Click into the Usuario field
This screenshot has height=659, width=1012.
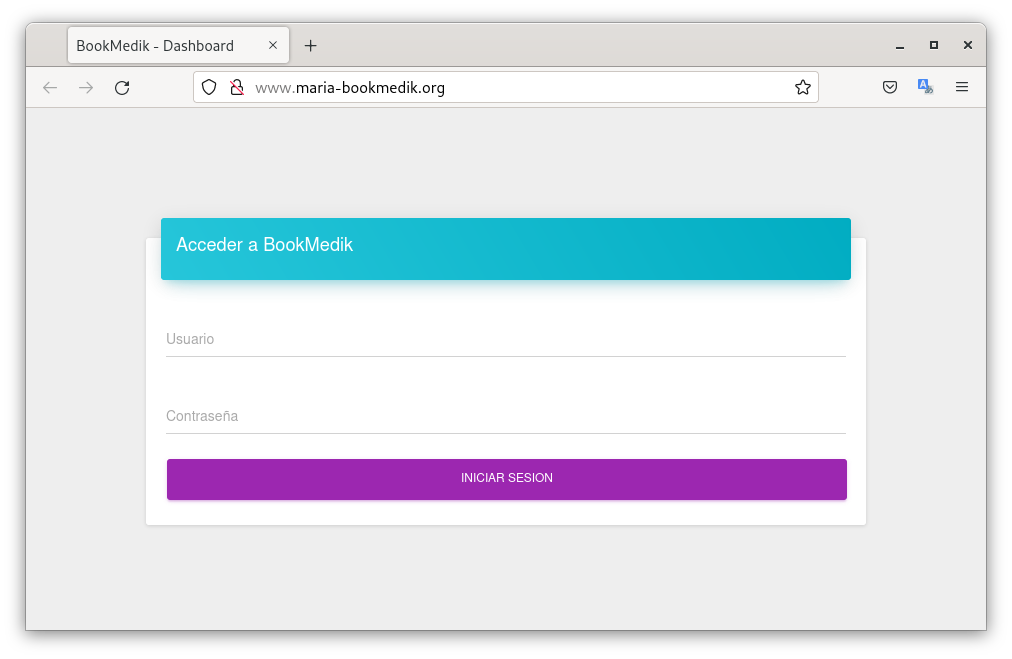click(x=505, y=340)
